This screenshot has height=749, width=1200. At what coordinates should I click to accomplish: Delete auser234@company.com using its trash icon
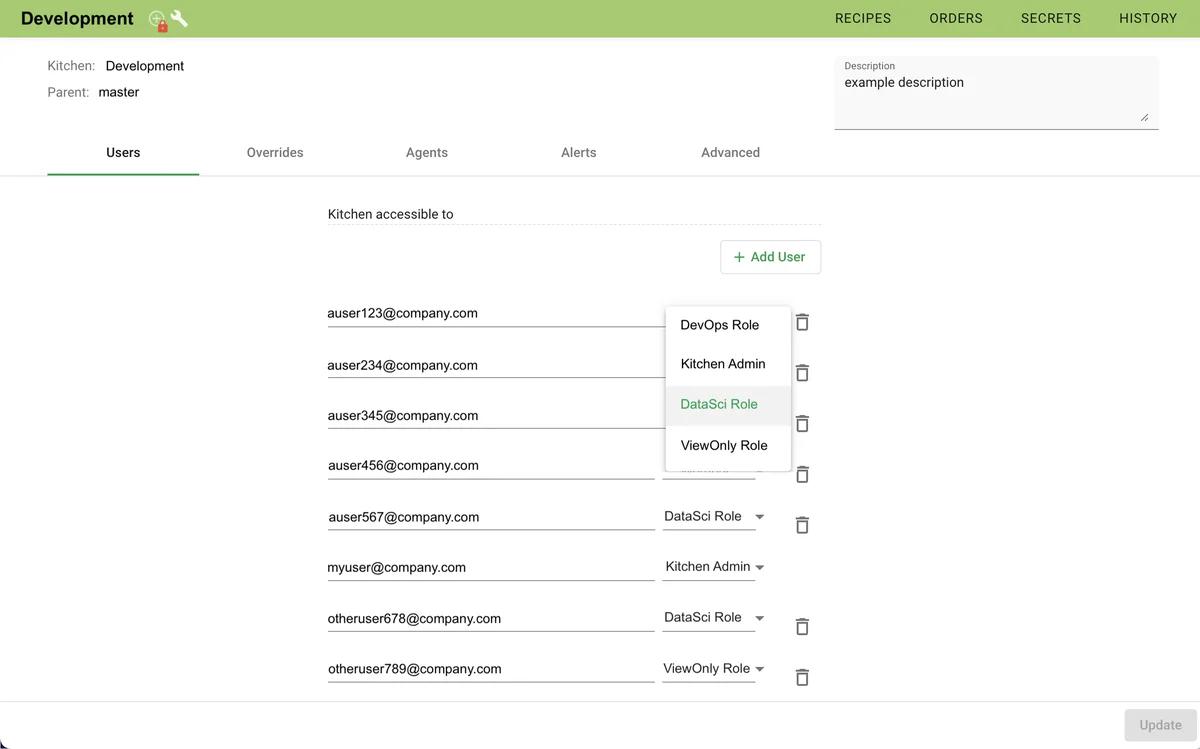(801, 372)
